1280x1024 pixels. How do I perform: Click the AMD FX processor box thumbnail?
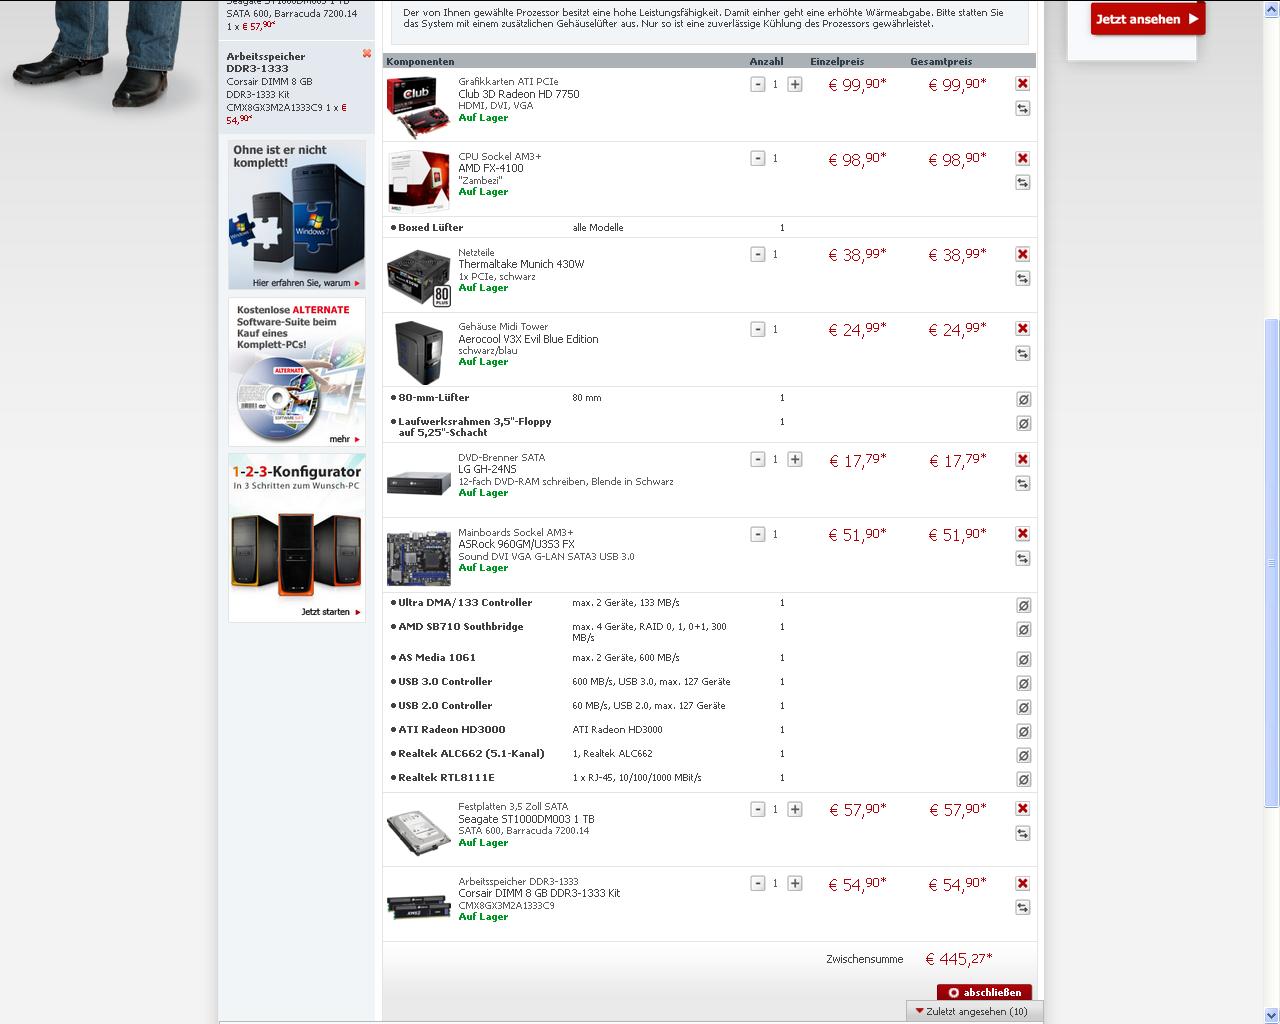point(418,181)
